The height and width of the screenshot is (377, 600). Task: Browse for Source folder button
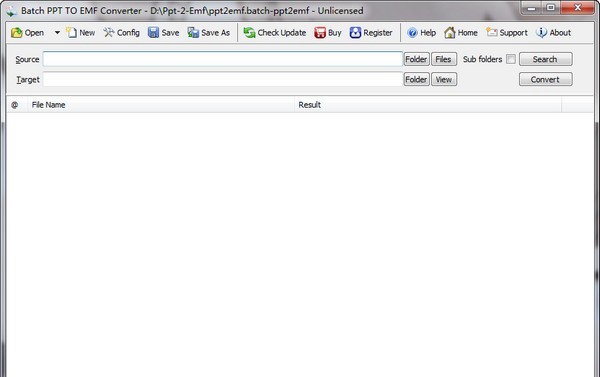tap(416, 59)
